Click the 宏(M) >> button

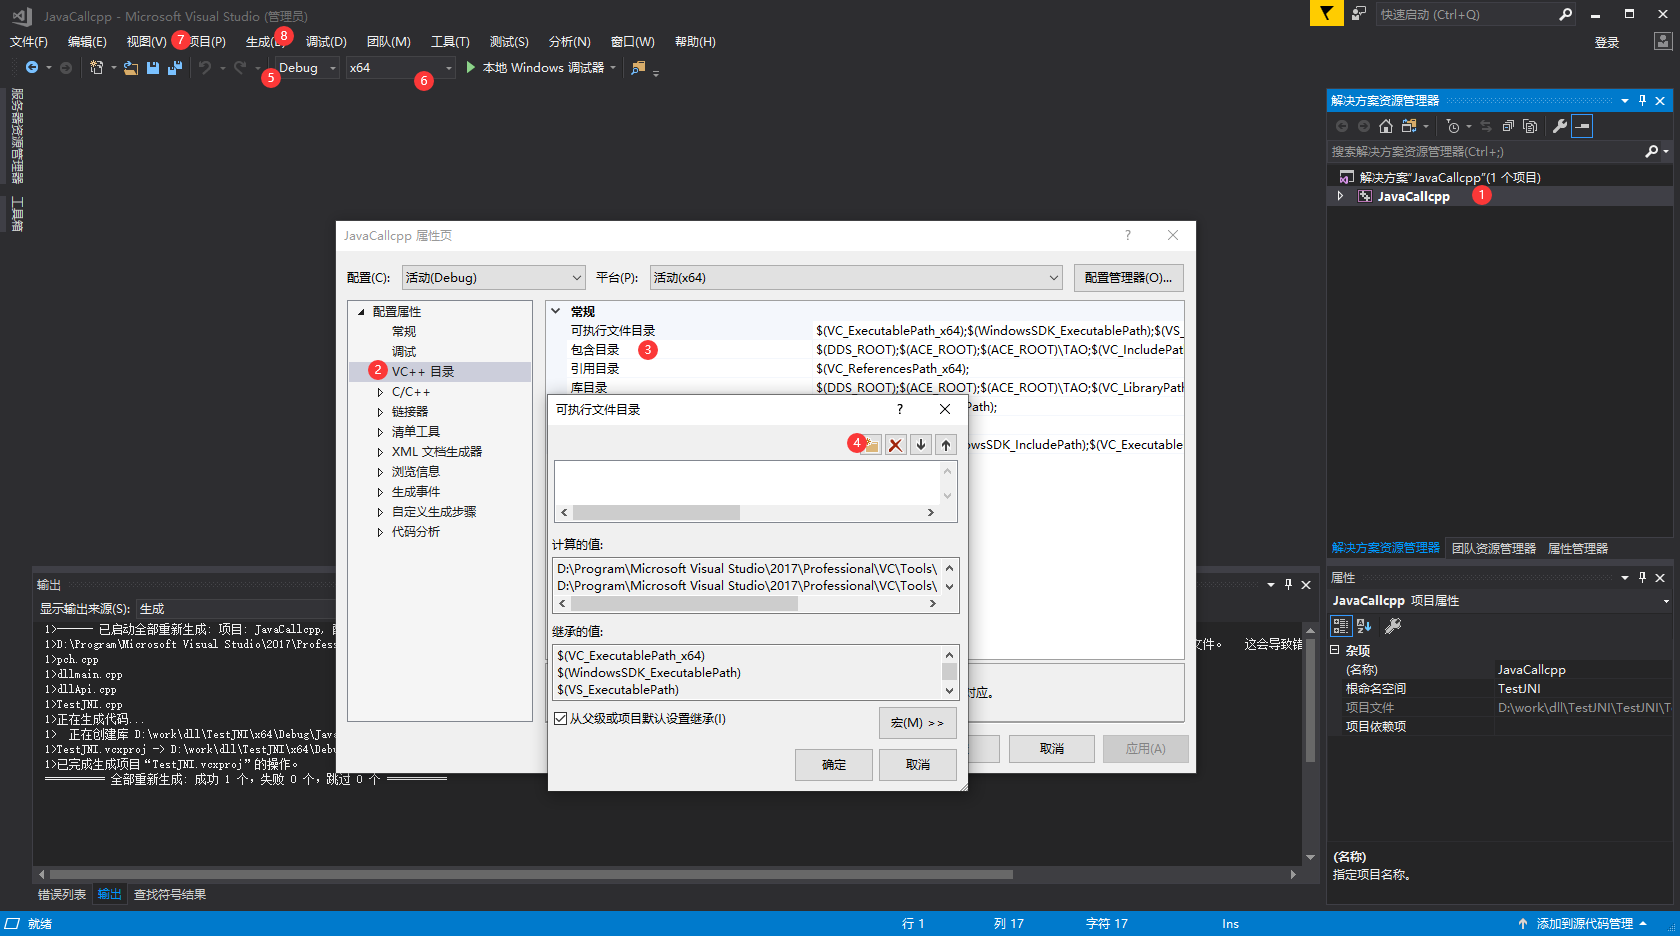[x=917, y=722]
